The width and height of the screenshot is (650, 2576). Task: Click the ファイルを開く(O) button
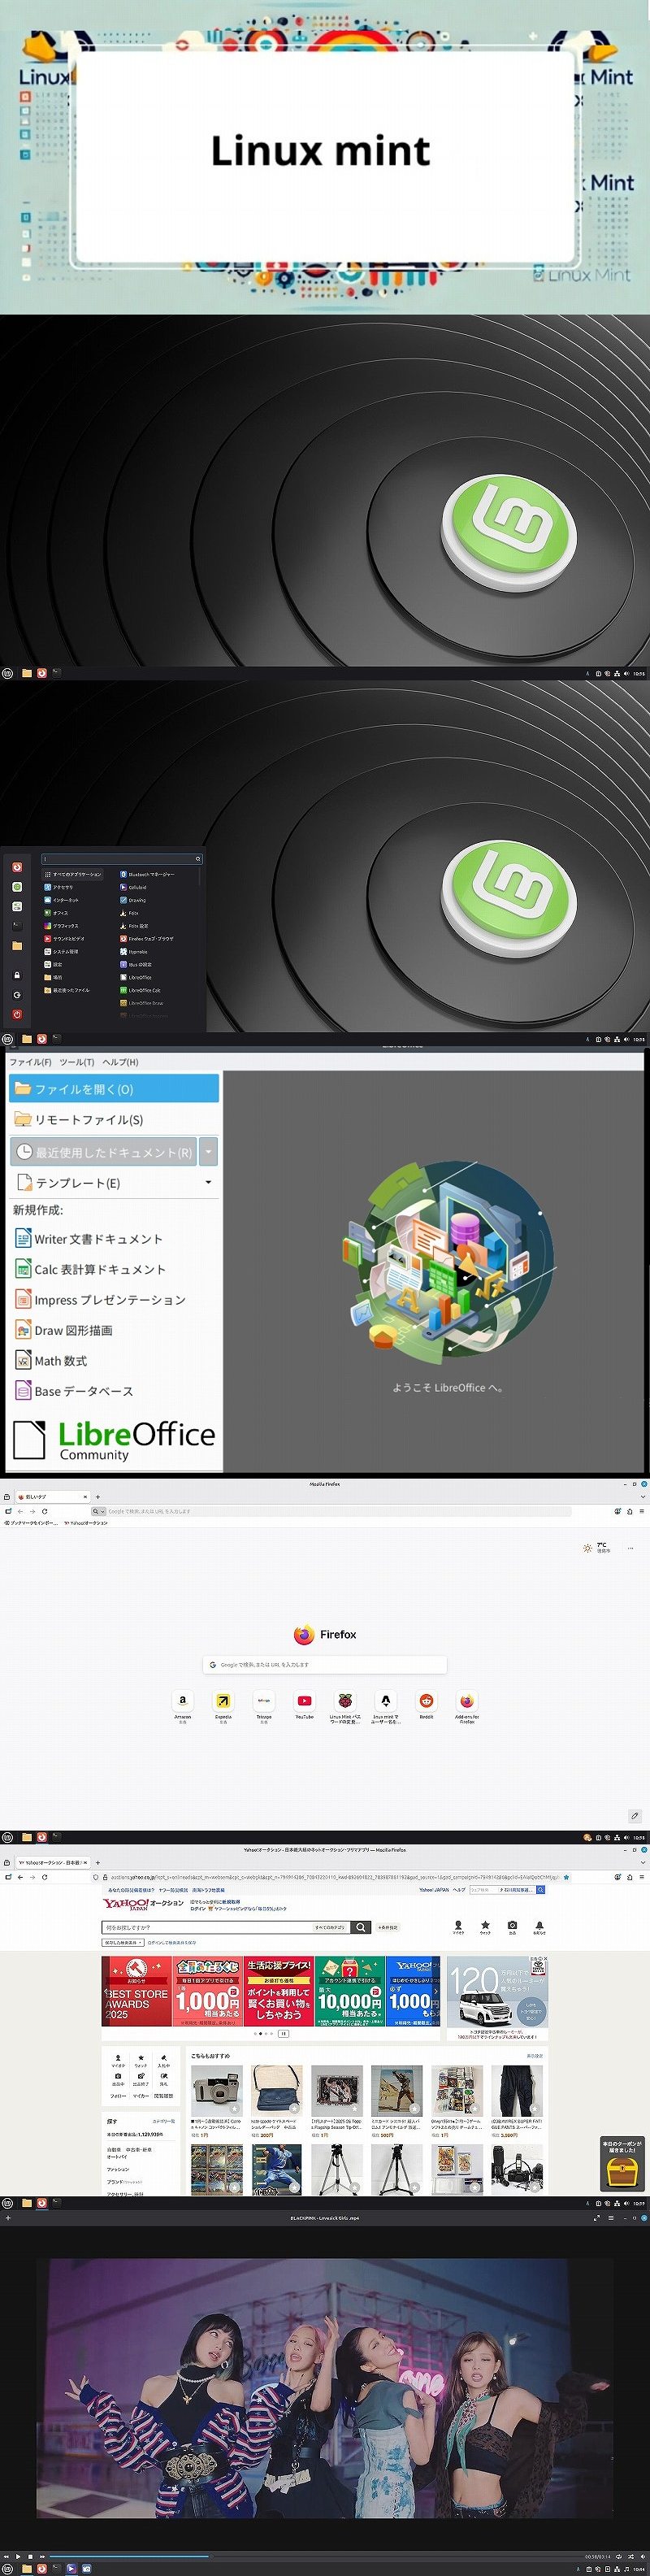click(x=114, y=1089)
